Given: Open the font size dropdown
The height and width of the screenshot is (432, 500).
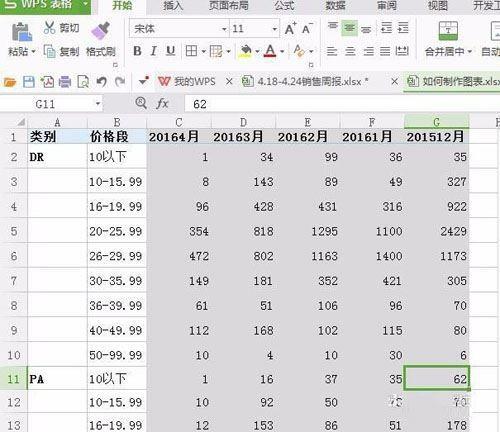Looking at the screenshot, I should 275,29.
